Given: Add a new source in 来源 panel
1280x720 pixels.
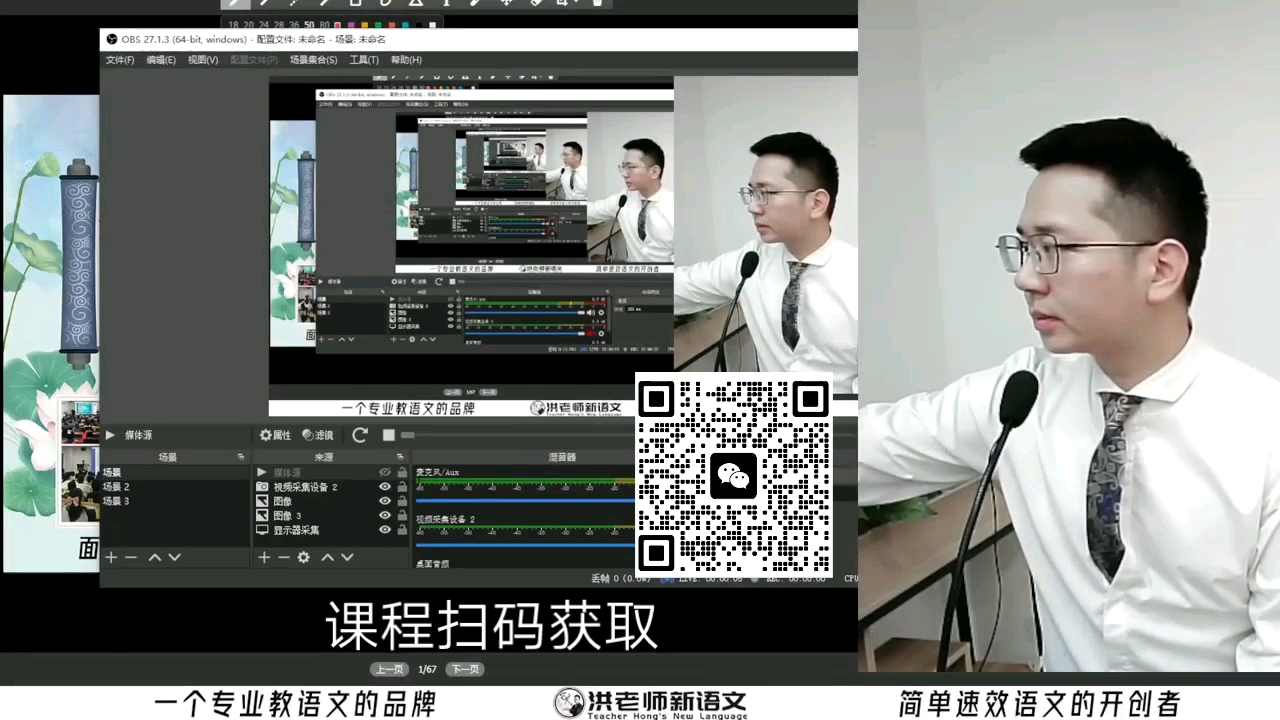Looking at the screenshot, I should click(x=264, y=557).
